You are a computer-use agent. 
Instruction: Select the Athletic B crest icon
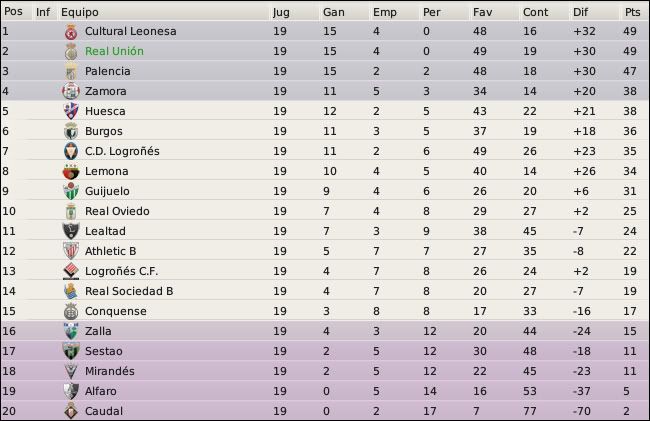click(71, 251)
